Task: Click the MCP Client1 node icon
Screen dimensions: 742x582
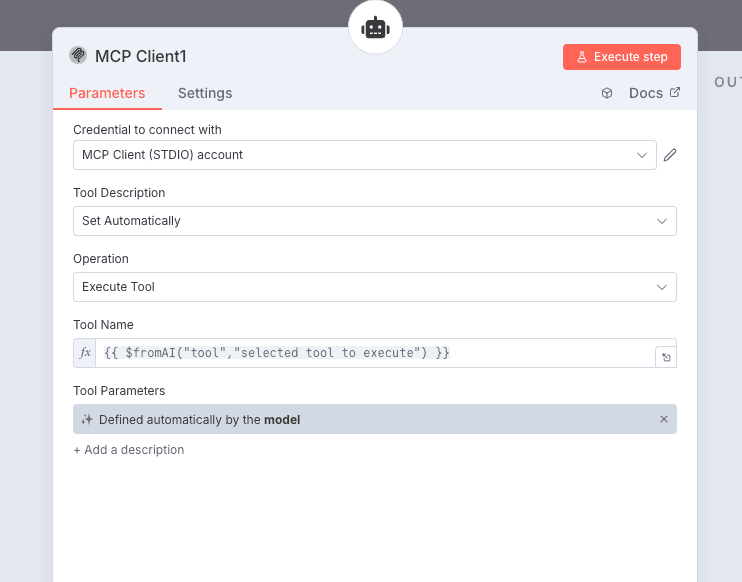Action: (x=78, y=56)
